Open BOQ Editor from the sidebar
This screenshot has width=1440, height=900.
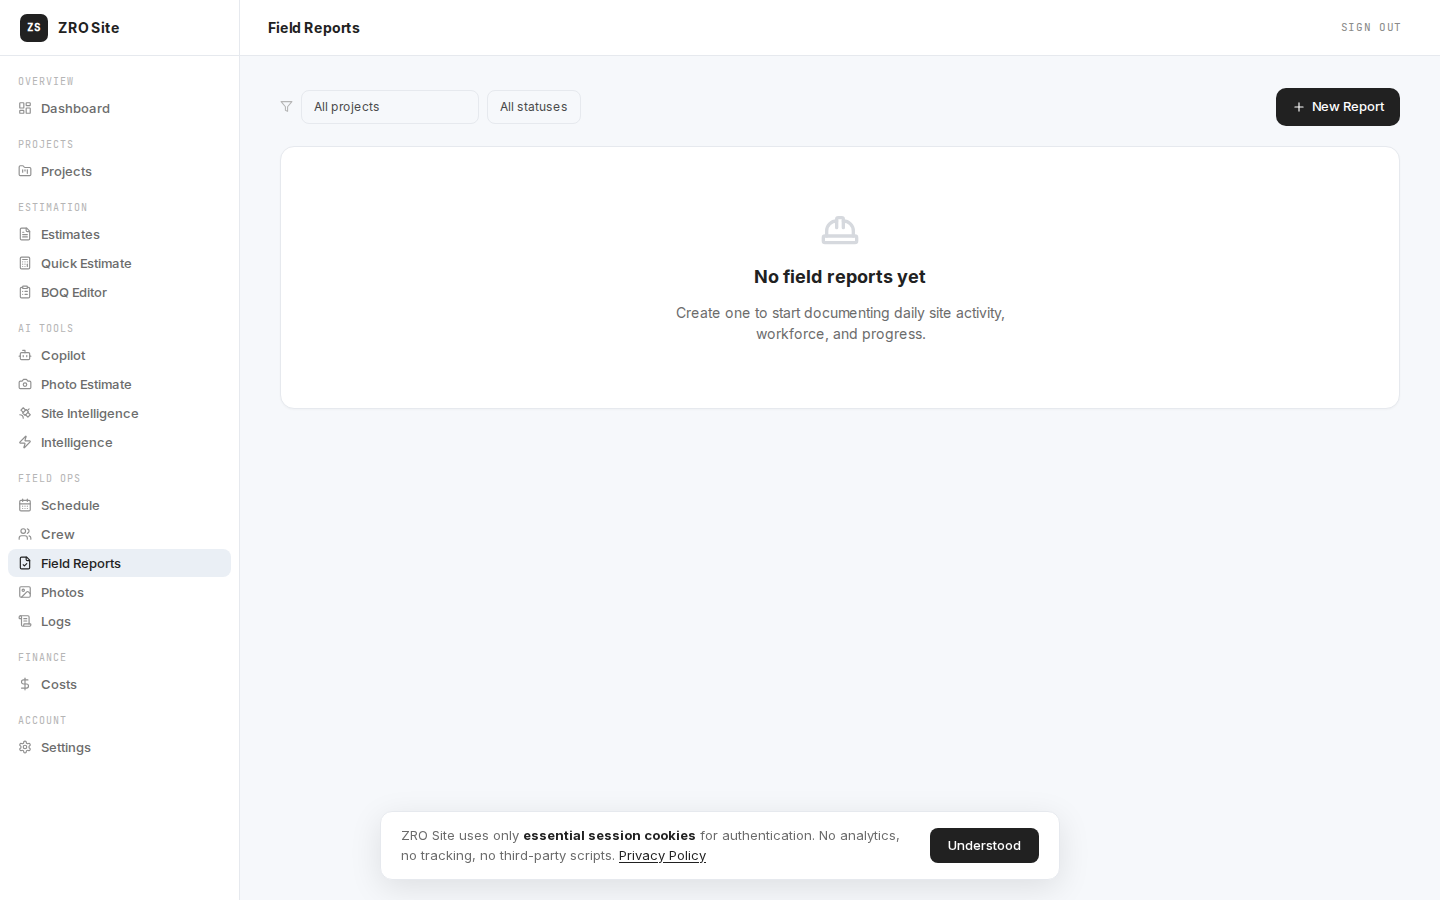119,292
